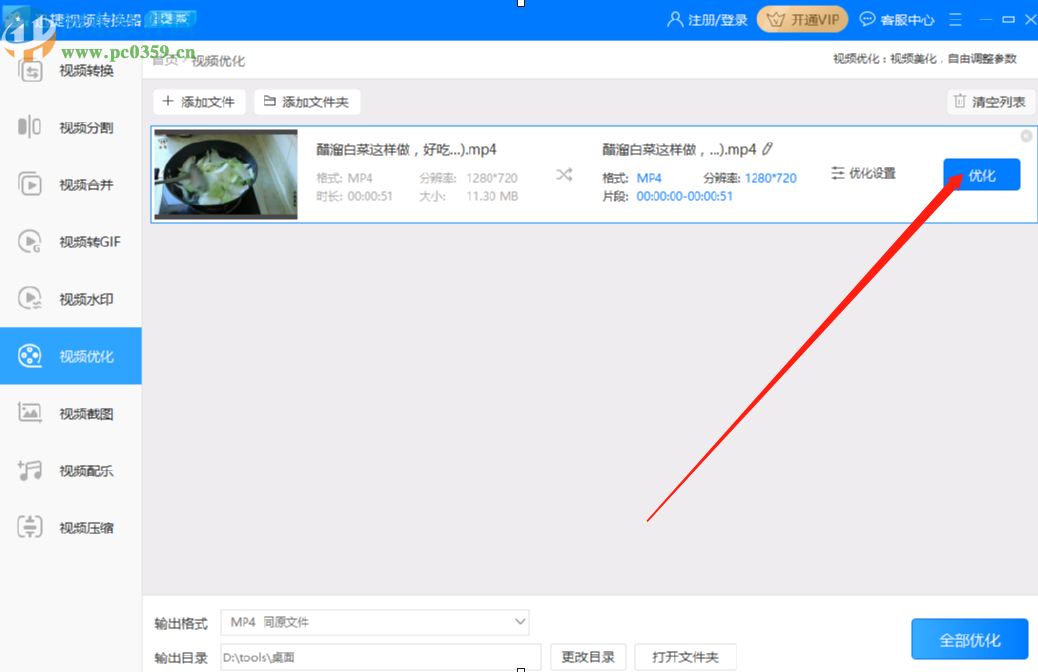This screenshot has width=1038, height=672.
Task: Click the 添加文件 label text
Action: [x=208, y=102]
